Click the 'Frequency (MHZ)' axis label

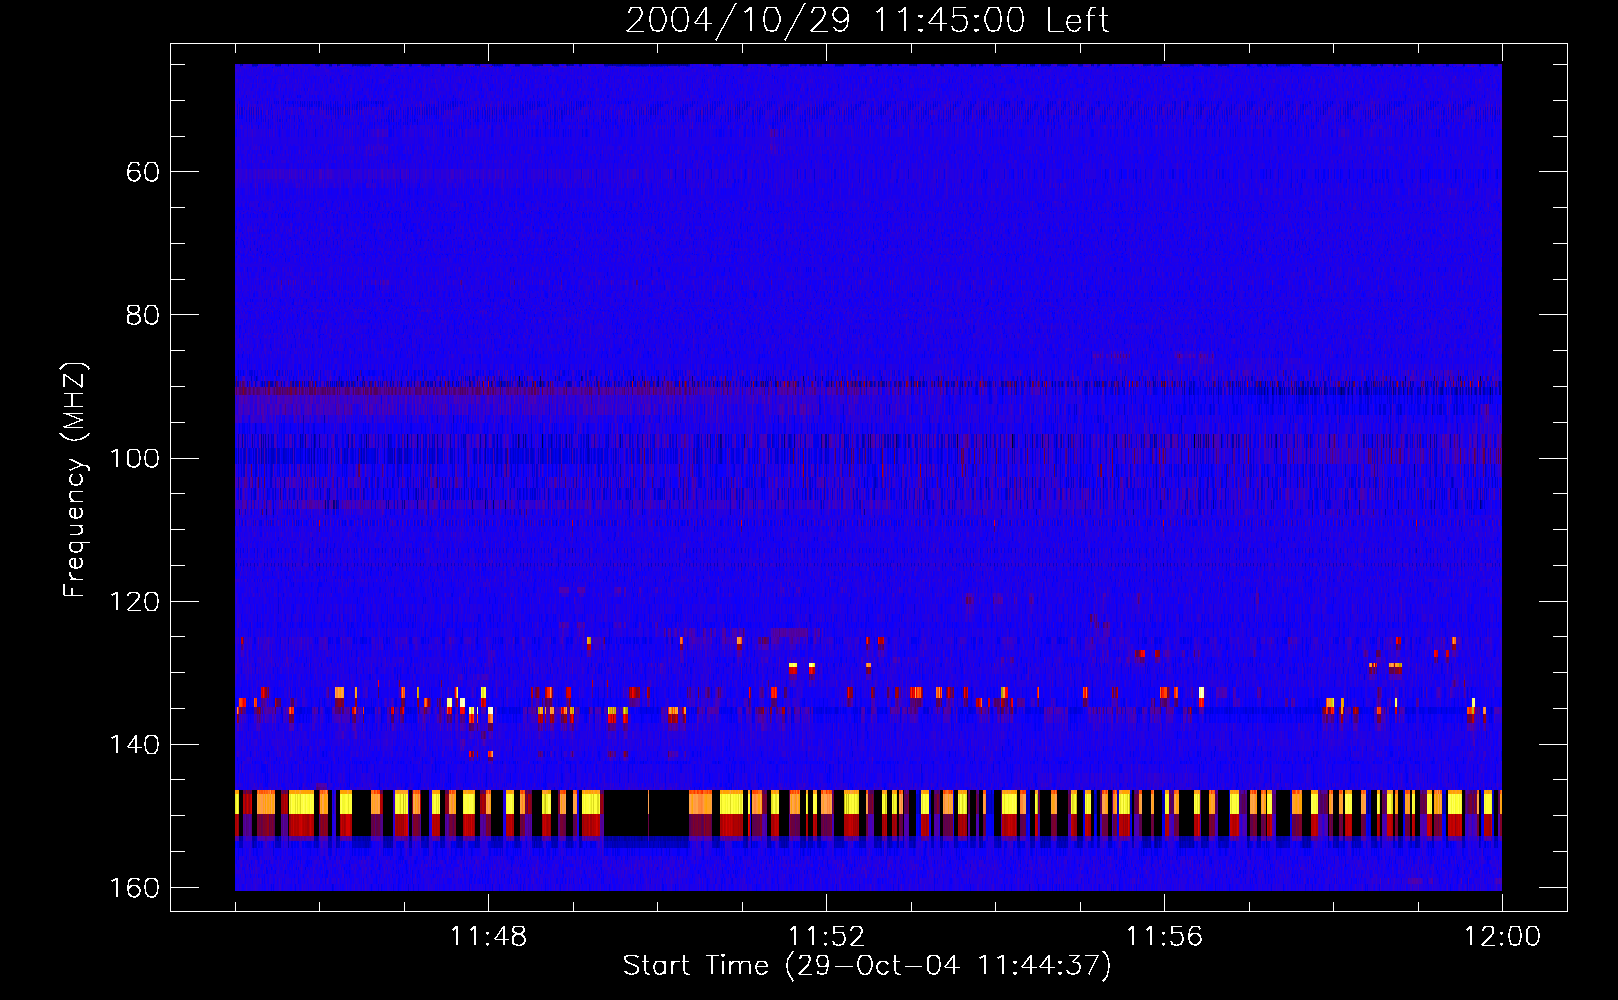[75, 480]
